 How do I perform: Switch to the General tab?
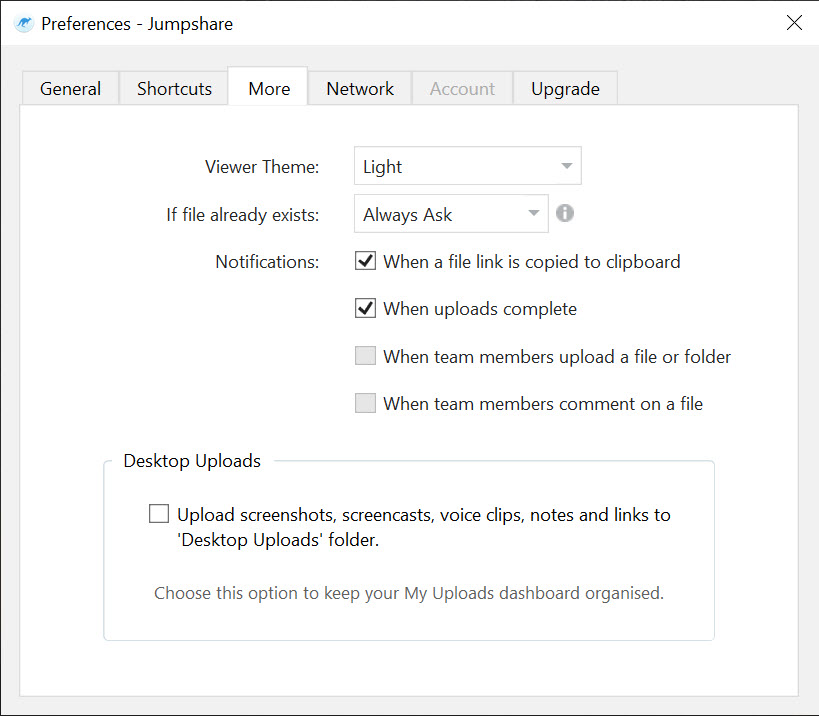[x=71, y=88]
